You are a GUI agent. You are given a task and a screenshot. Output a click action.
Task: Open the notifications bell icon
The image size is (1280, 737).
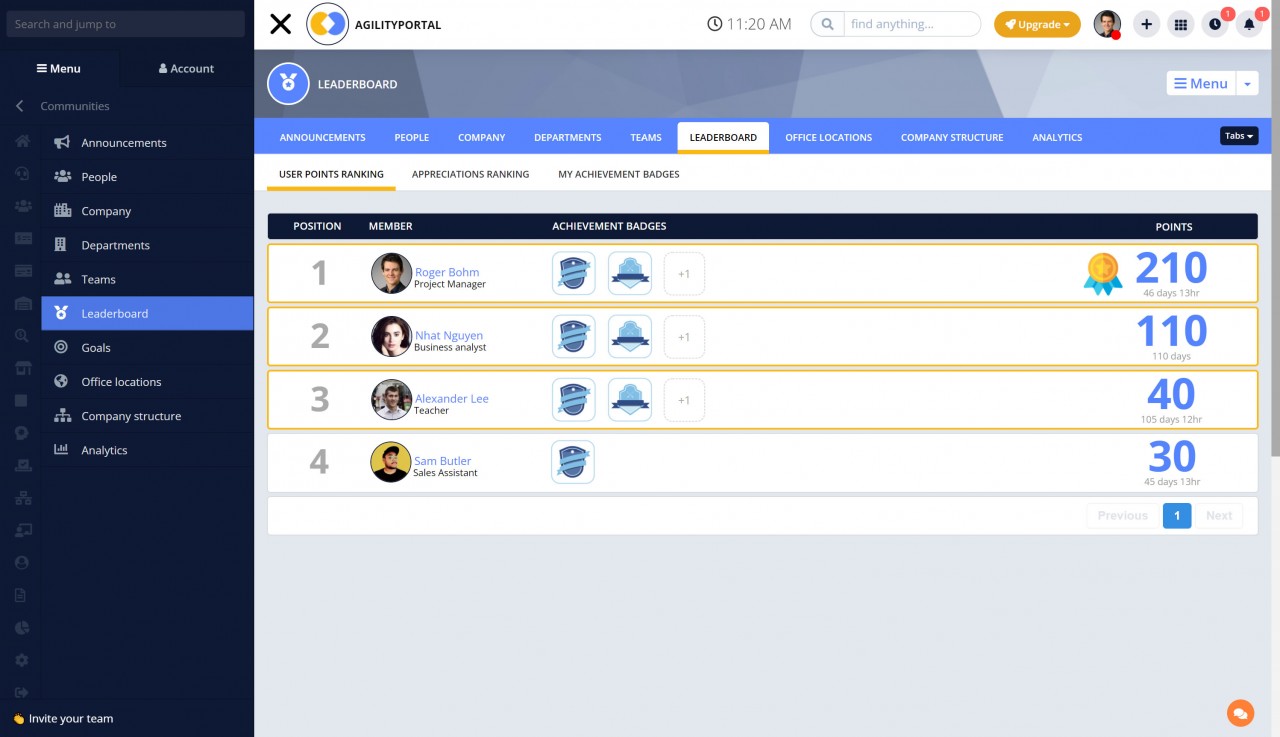pos(1249,22)
